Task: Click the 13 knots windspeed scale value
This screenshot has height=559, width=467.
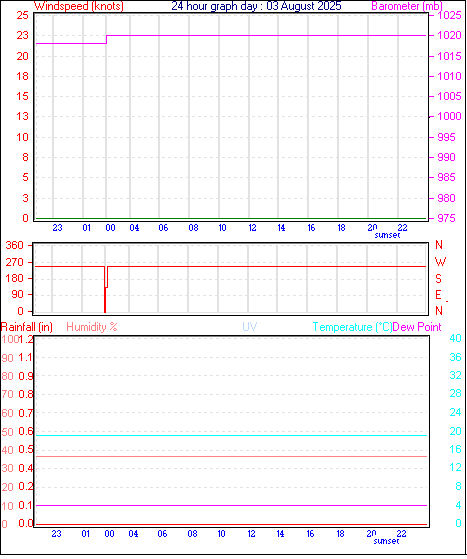Action: click(22, 116)
